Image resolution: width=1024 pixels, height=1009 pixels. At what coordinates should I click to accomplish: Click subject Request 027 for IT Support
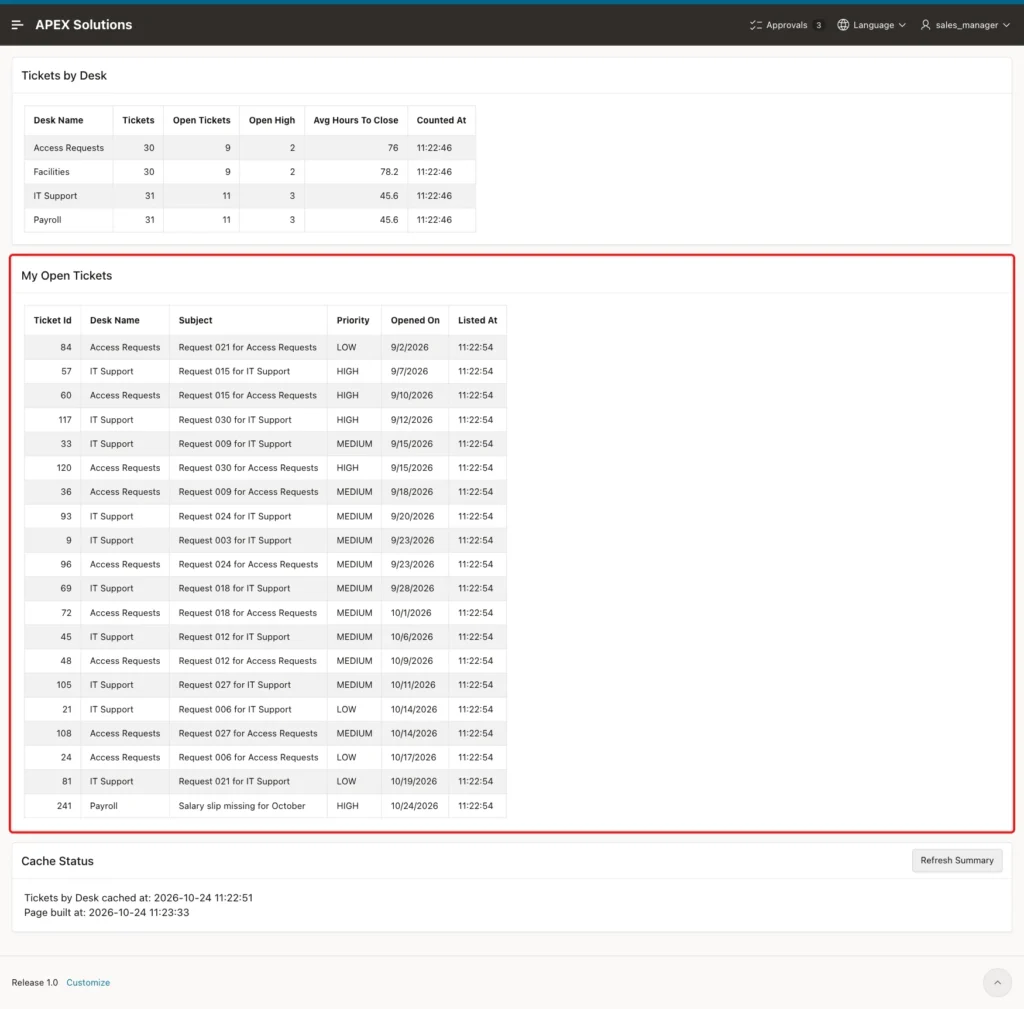234,684
